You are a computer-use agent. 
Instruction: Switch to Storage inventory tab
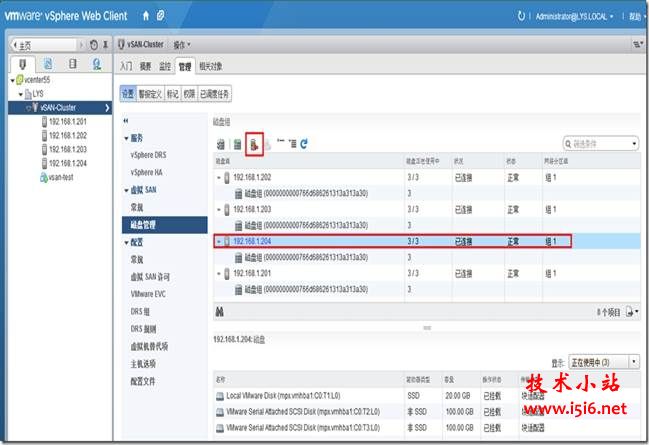coord(72,64)
